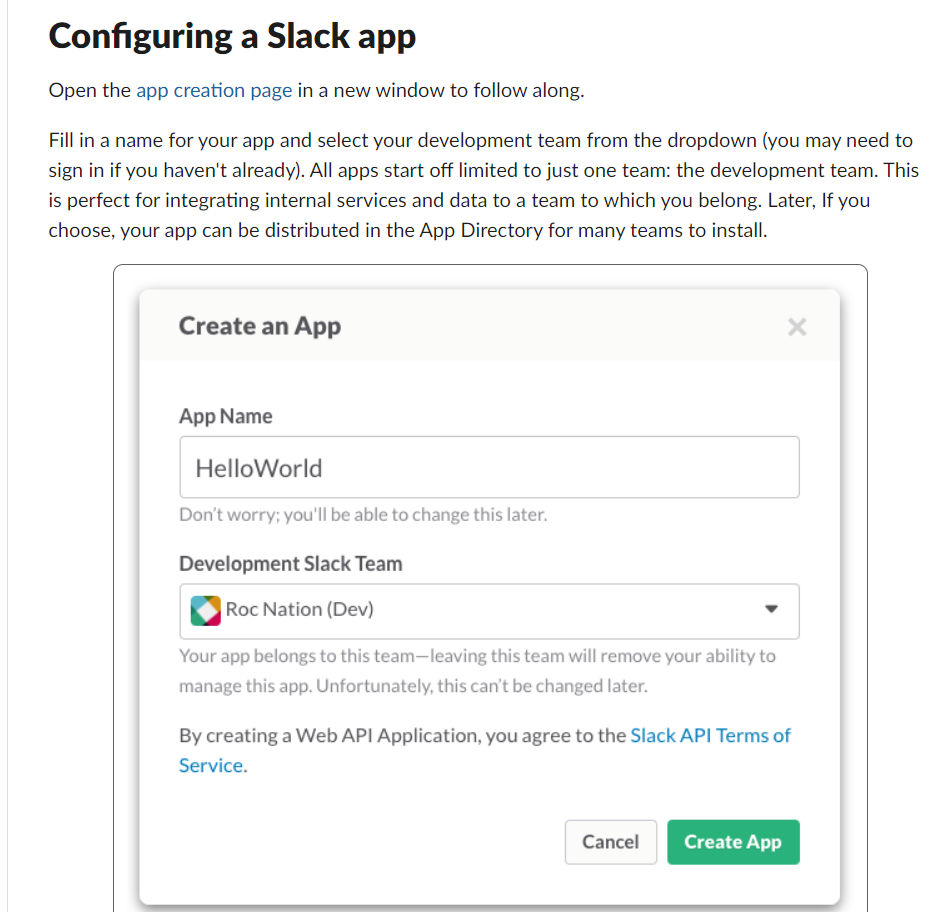Click the HelloWorld App Name field
This screenshot has width=948, height=912.
click(x=489, y=467)
